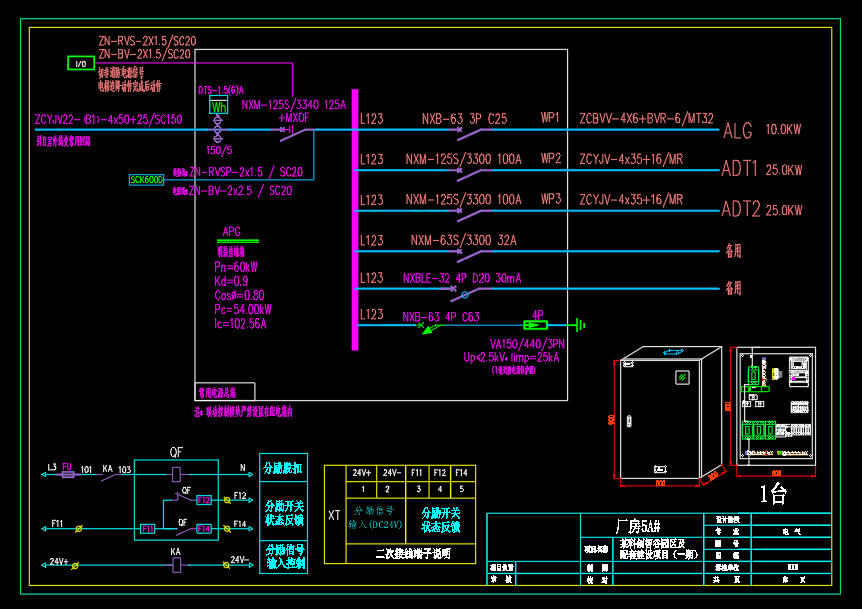Screen dimensions: 862x609
Task: Select the Wh energy meter symbol
Action: click(x=218, y=107)
